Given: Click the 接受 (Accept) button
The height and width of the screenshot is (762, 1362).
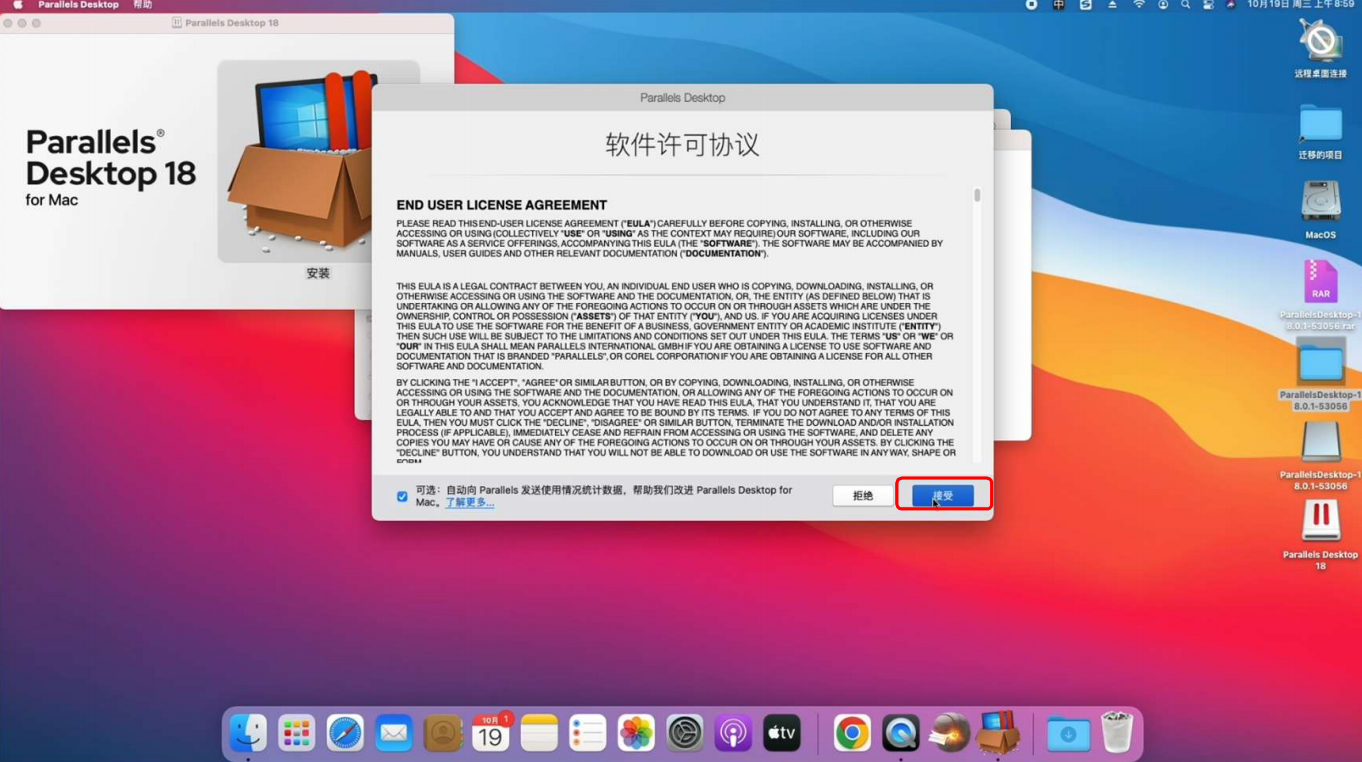Looking at the screenshot, I should click(x=943, y=495).
